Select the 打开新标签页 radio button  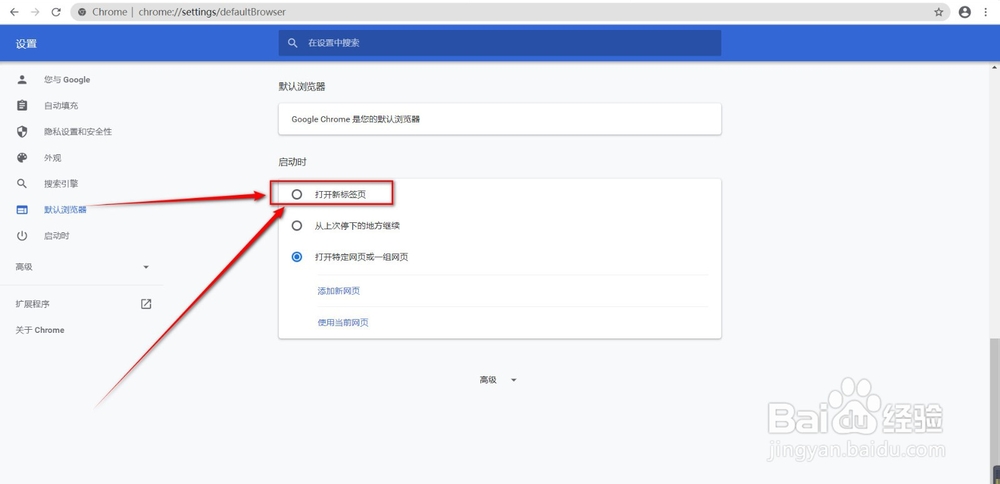297,194
